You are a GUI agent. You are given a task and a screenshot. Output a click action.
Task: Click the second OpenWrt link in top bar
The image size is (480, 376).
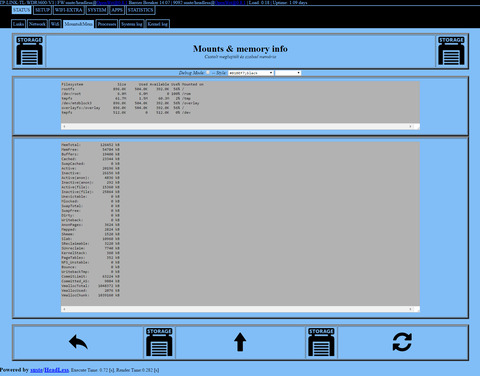(x=230, y=2)
